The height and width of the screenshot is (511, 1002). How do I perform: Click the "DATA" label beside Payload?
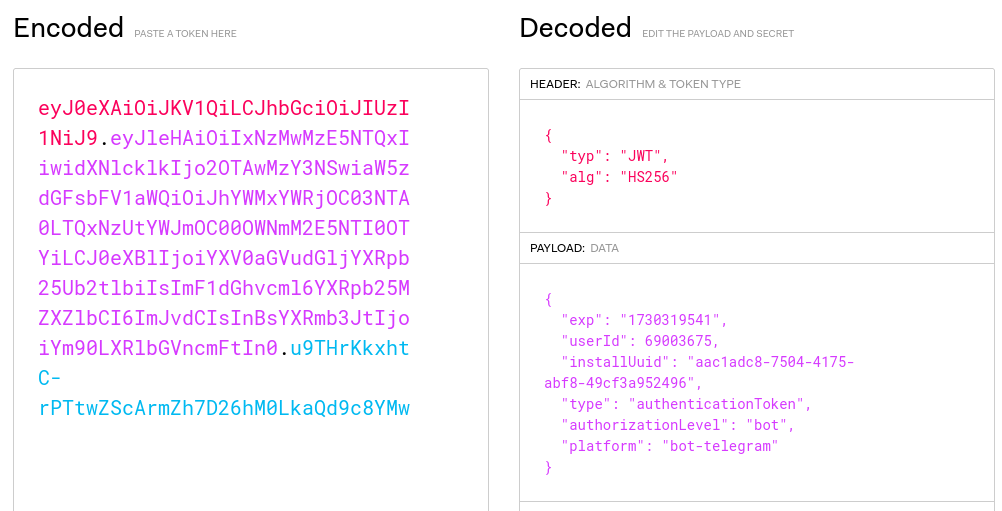click(x=604, y=247)
